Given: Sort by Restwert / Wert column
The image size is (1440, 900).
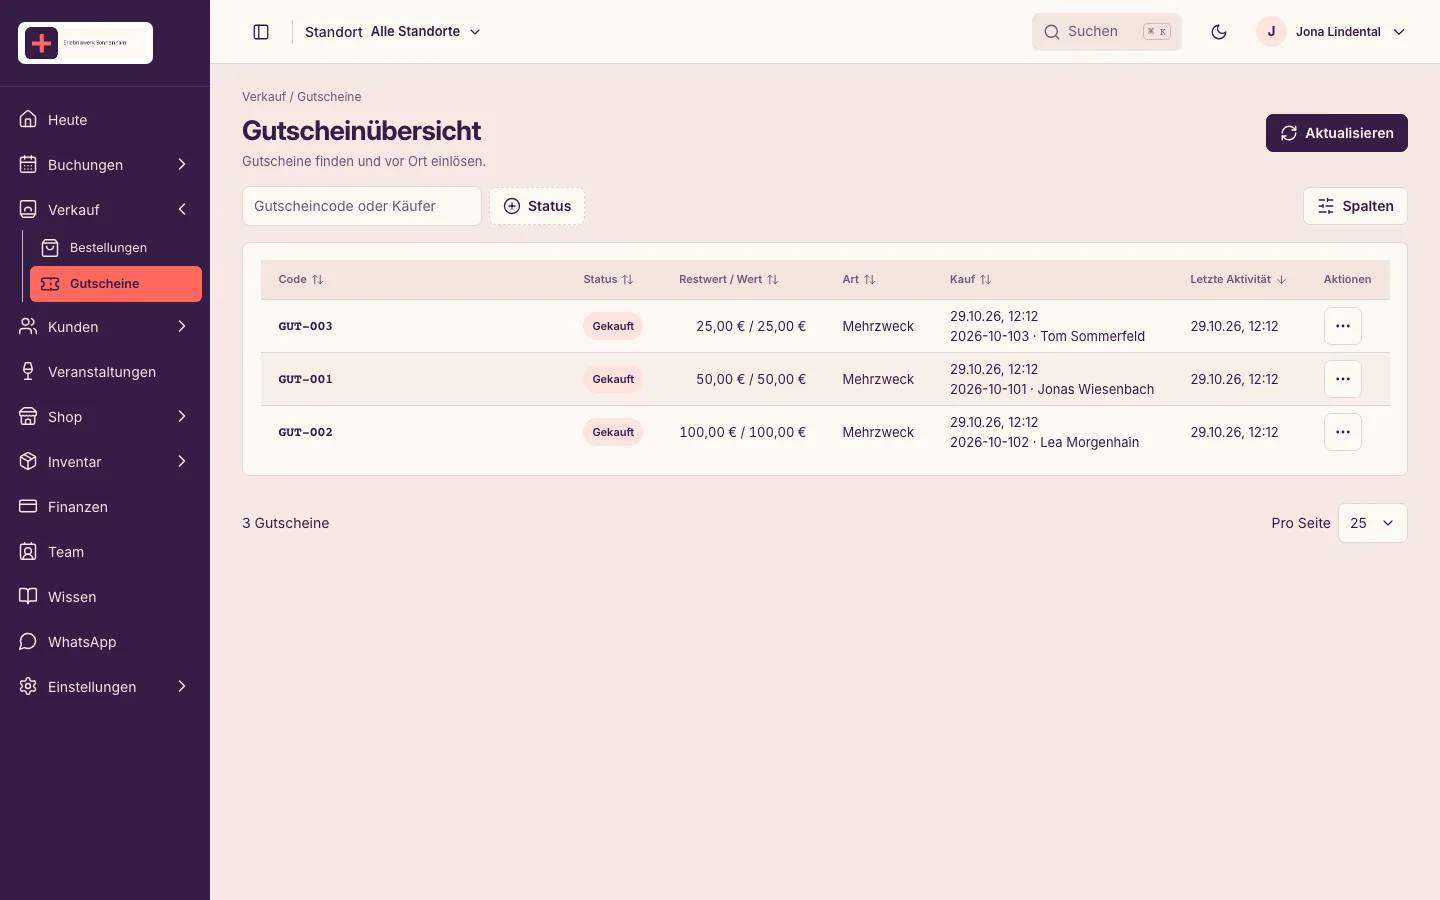Looking at the screenshot, I should click(728, 280).
